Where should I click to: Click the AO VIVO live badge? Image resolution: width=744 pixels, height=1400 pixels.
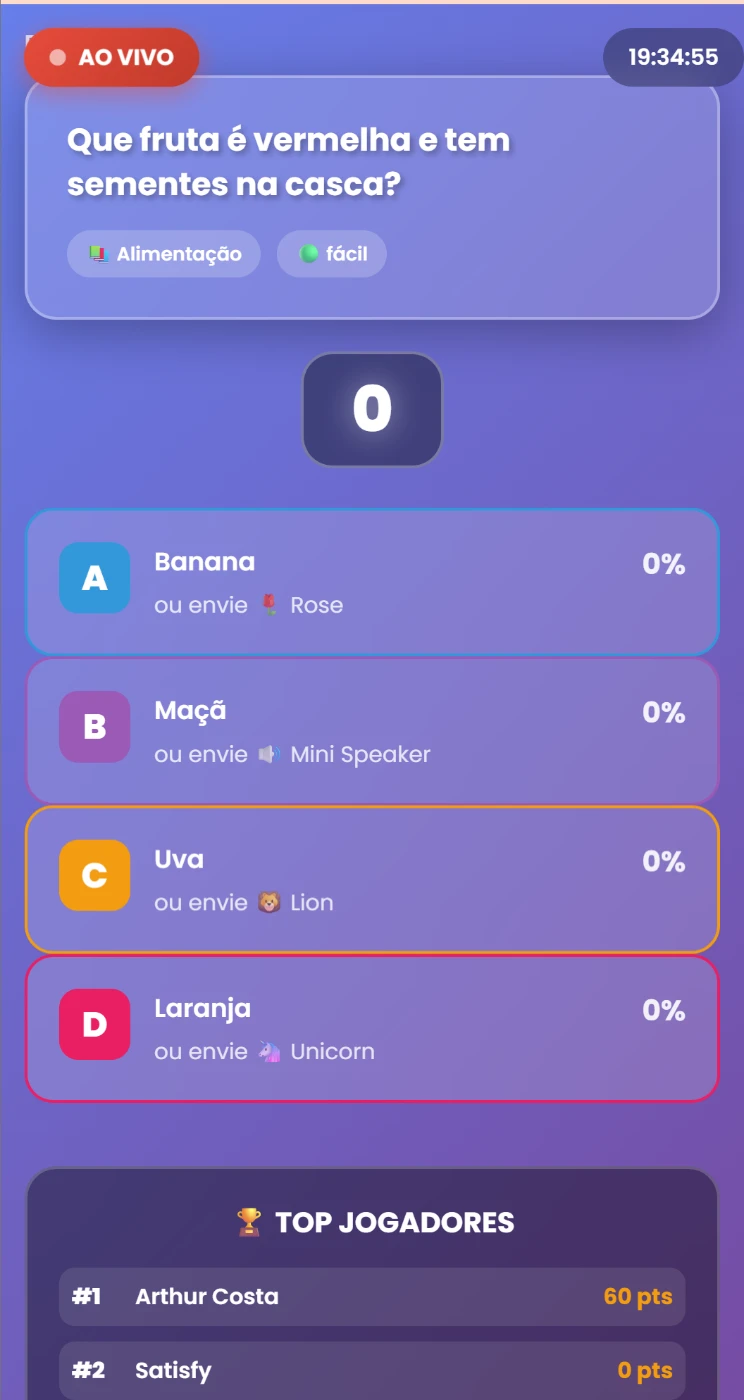[112, 57]
